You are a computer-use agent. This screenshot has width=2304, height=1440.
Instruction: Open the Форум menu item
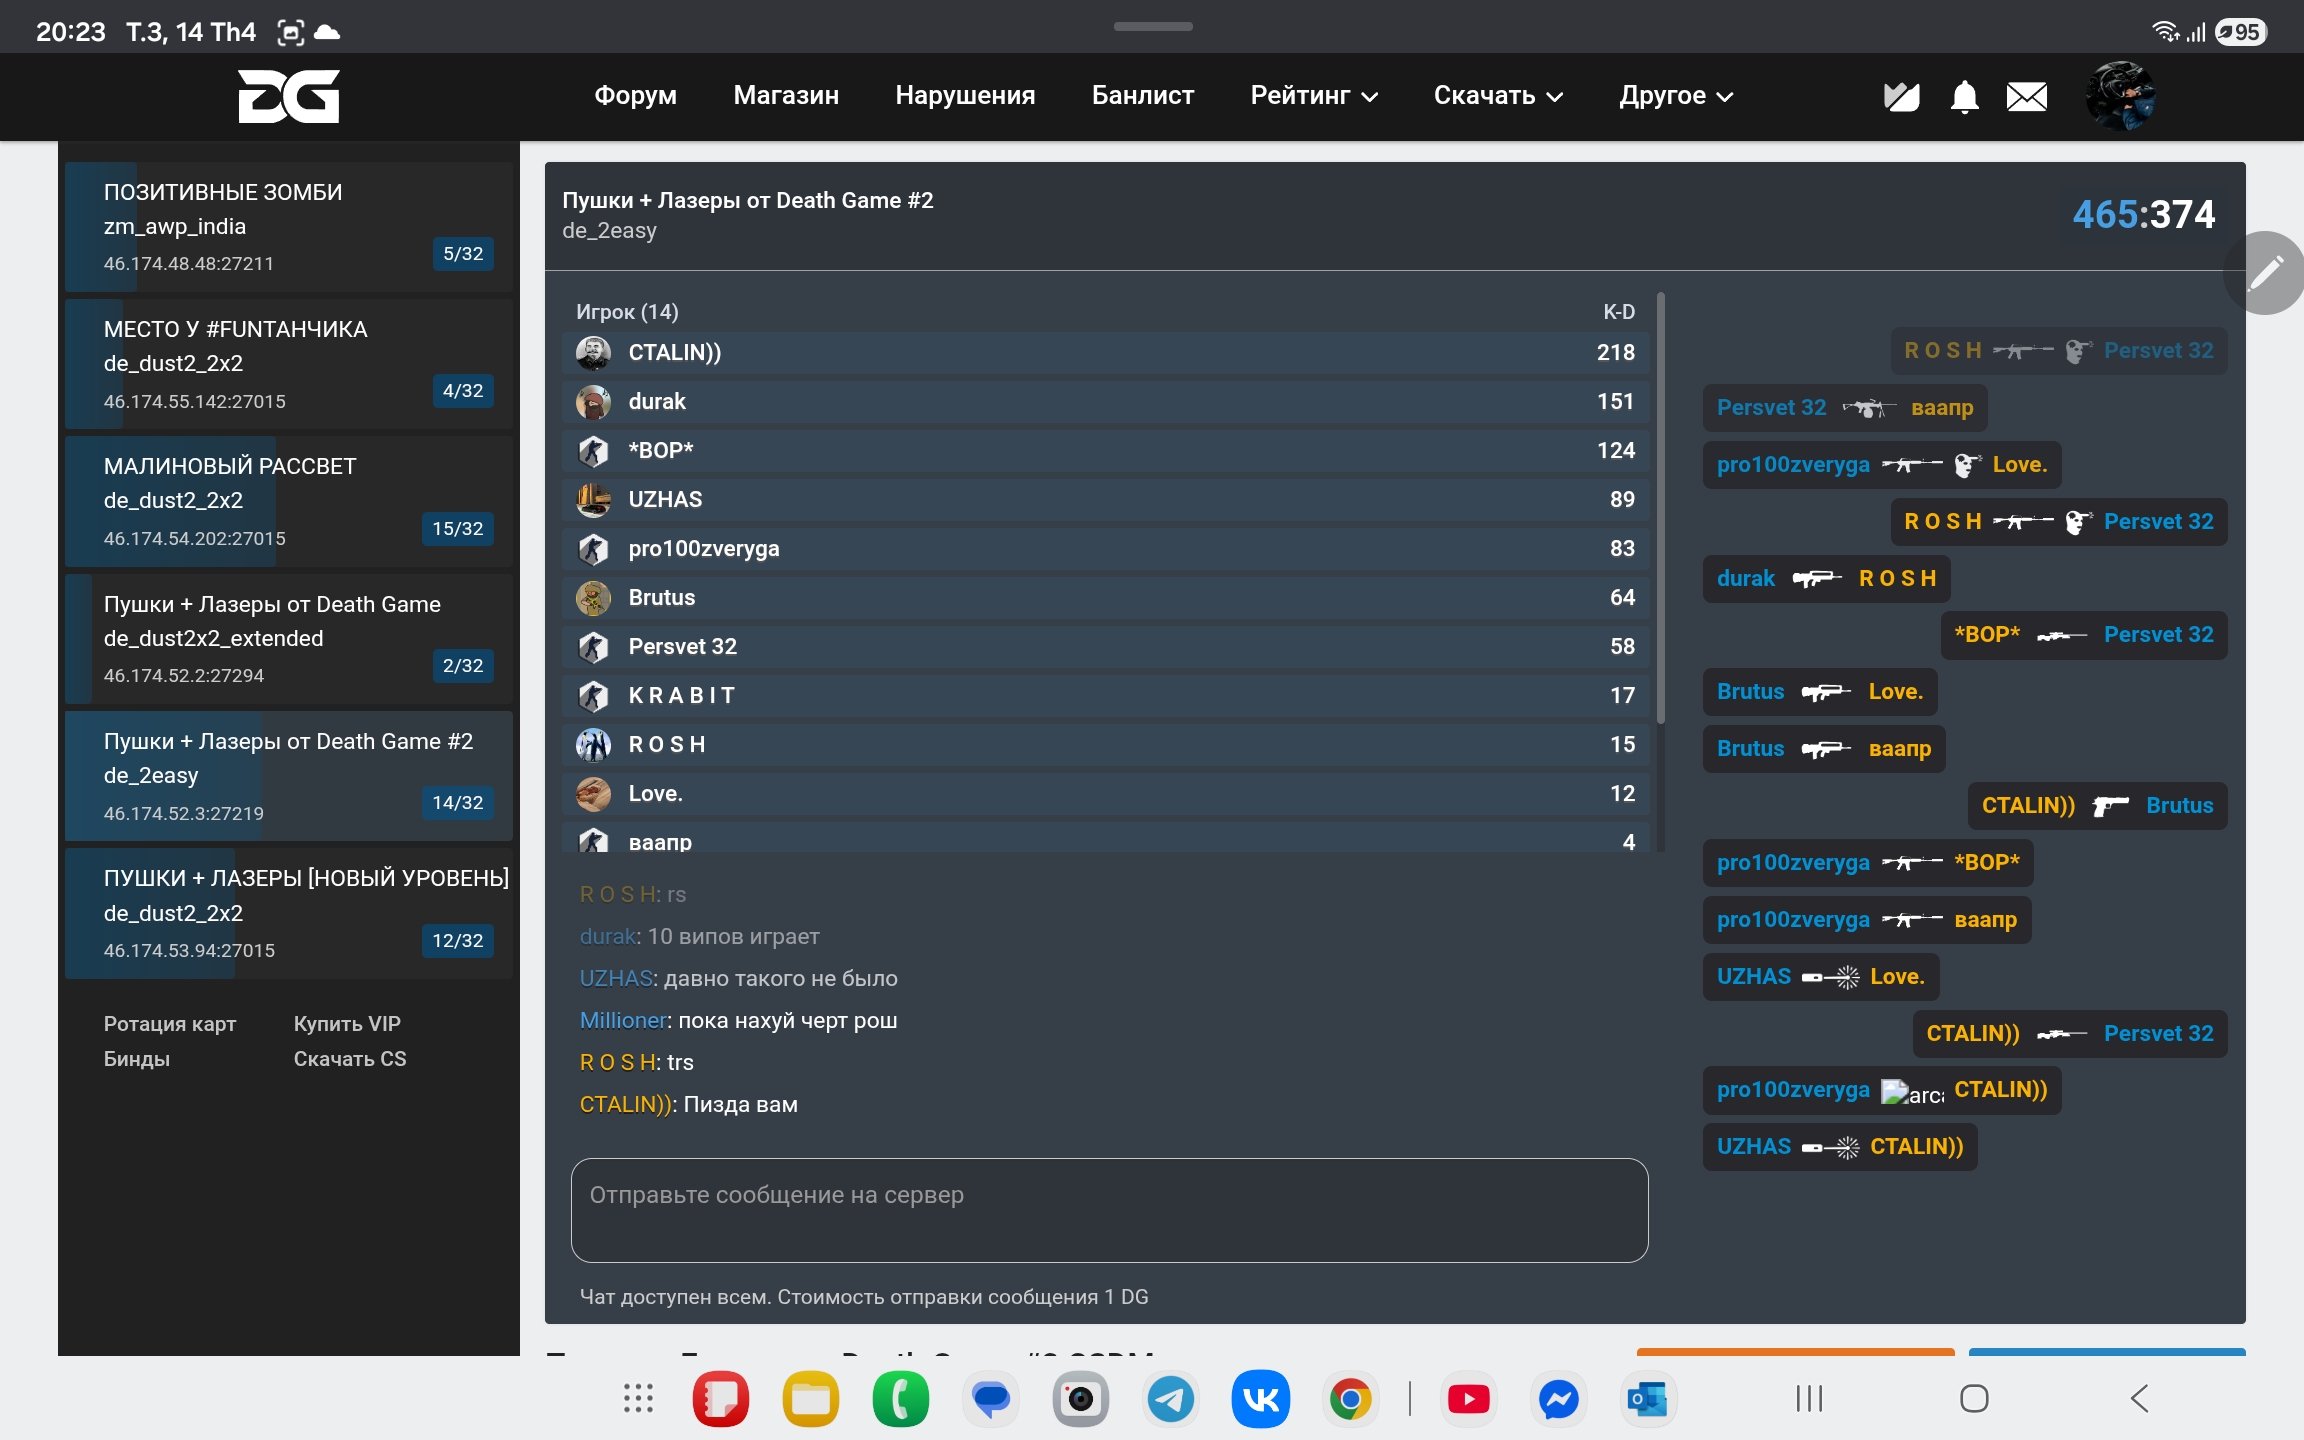click(635, 96)
